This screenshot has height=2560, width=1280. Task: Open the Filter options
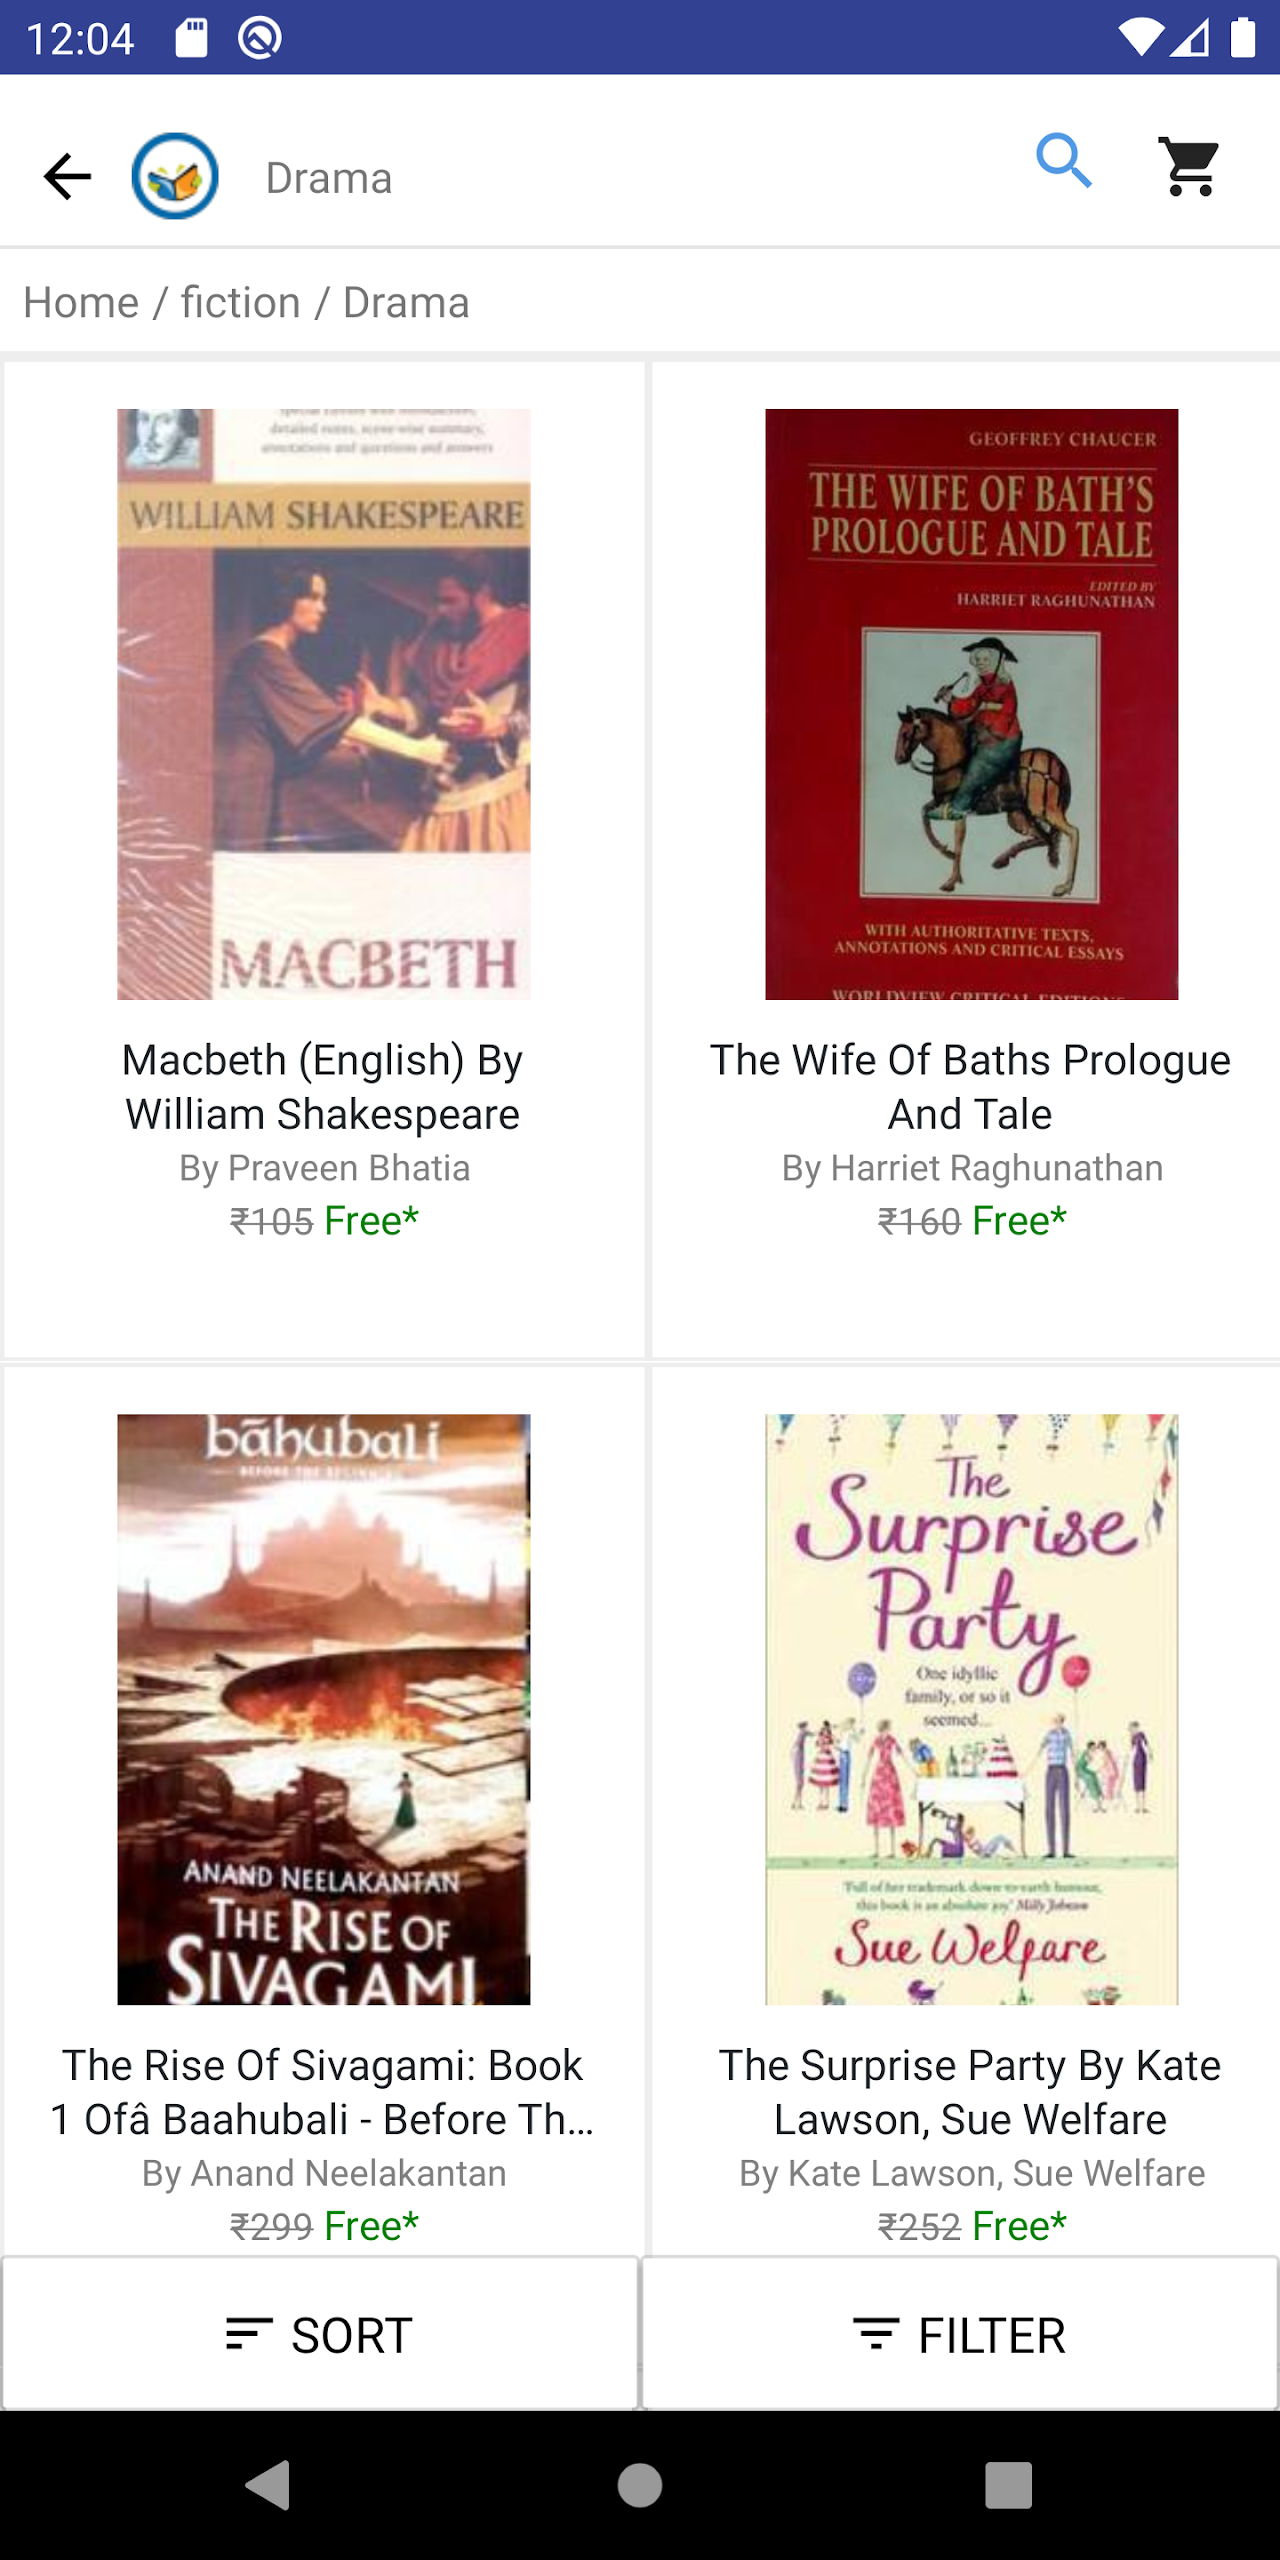[960, 2335]
